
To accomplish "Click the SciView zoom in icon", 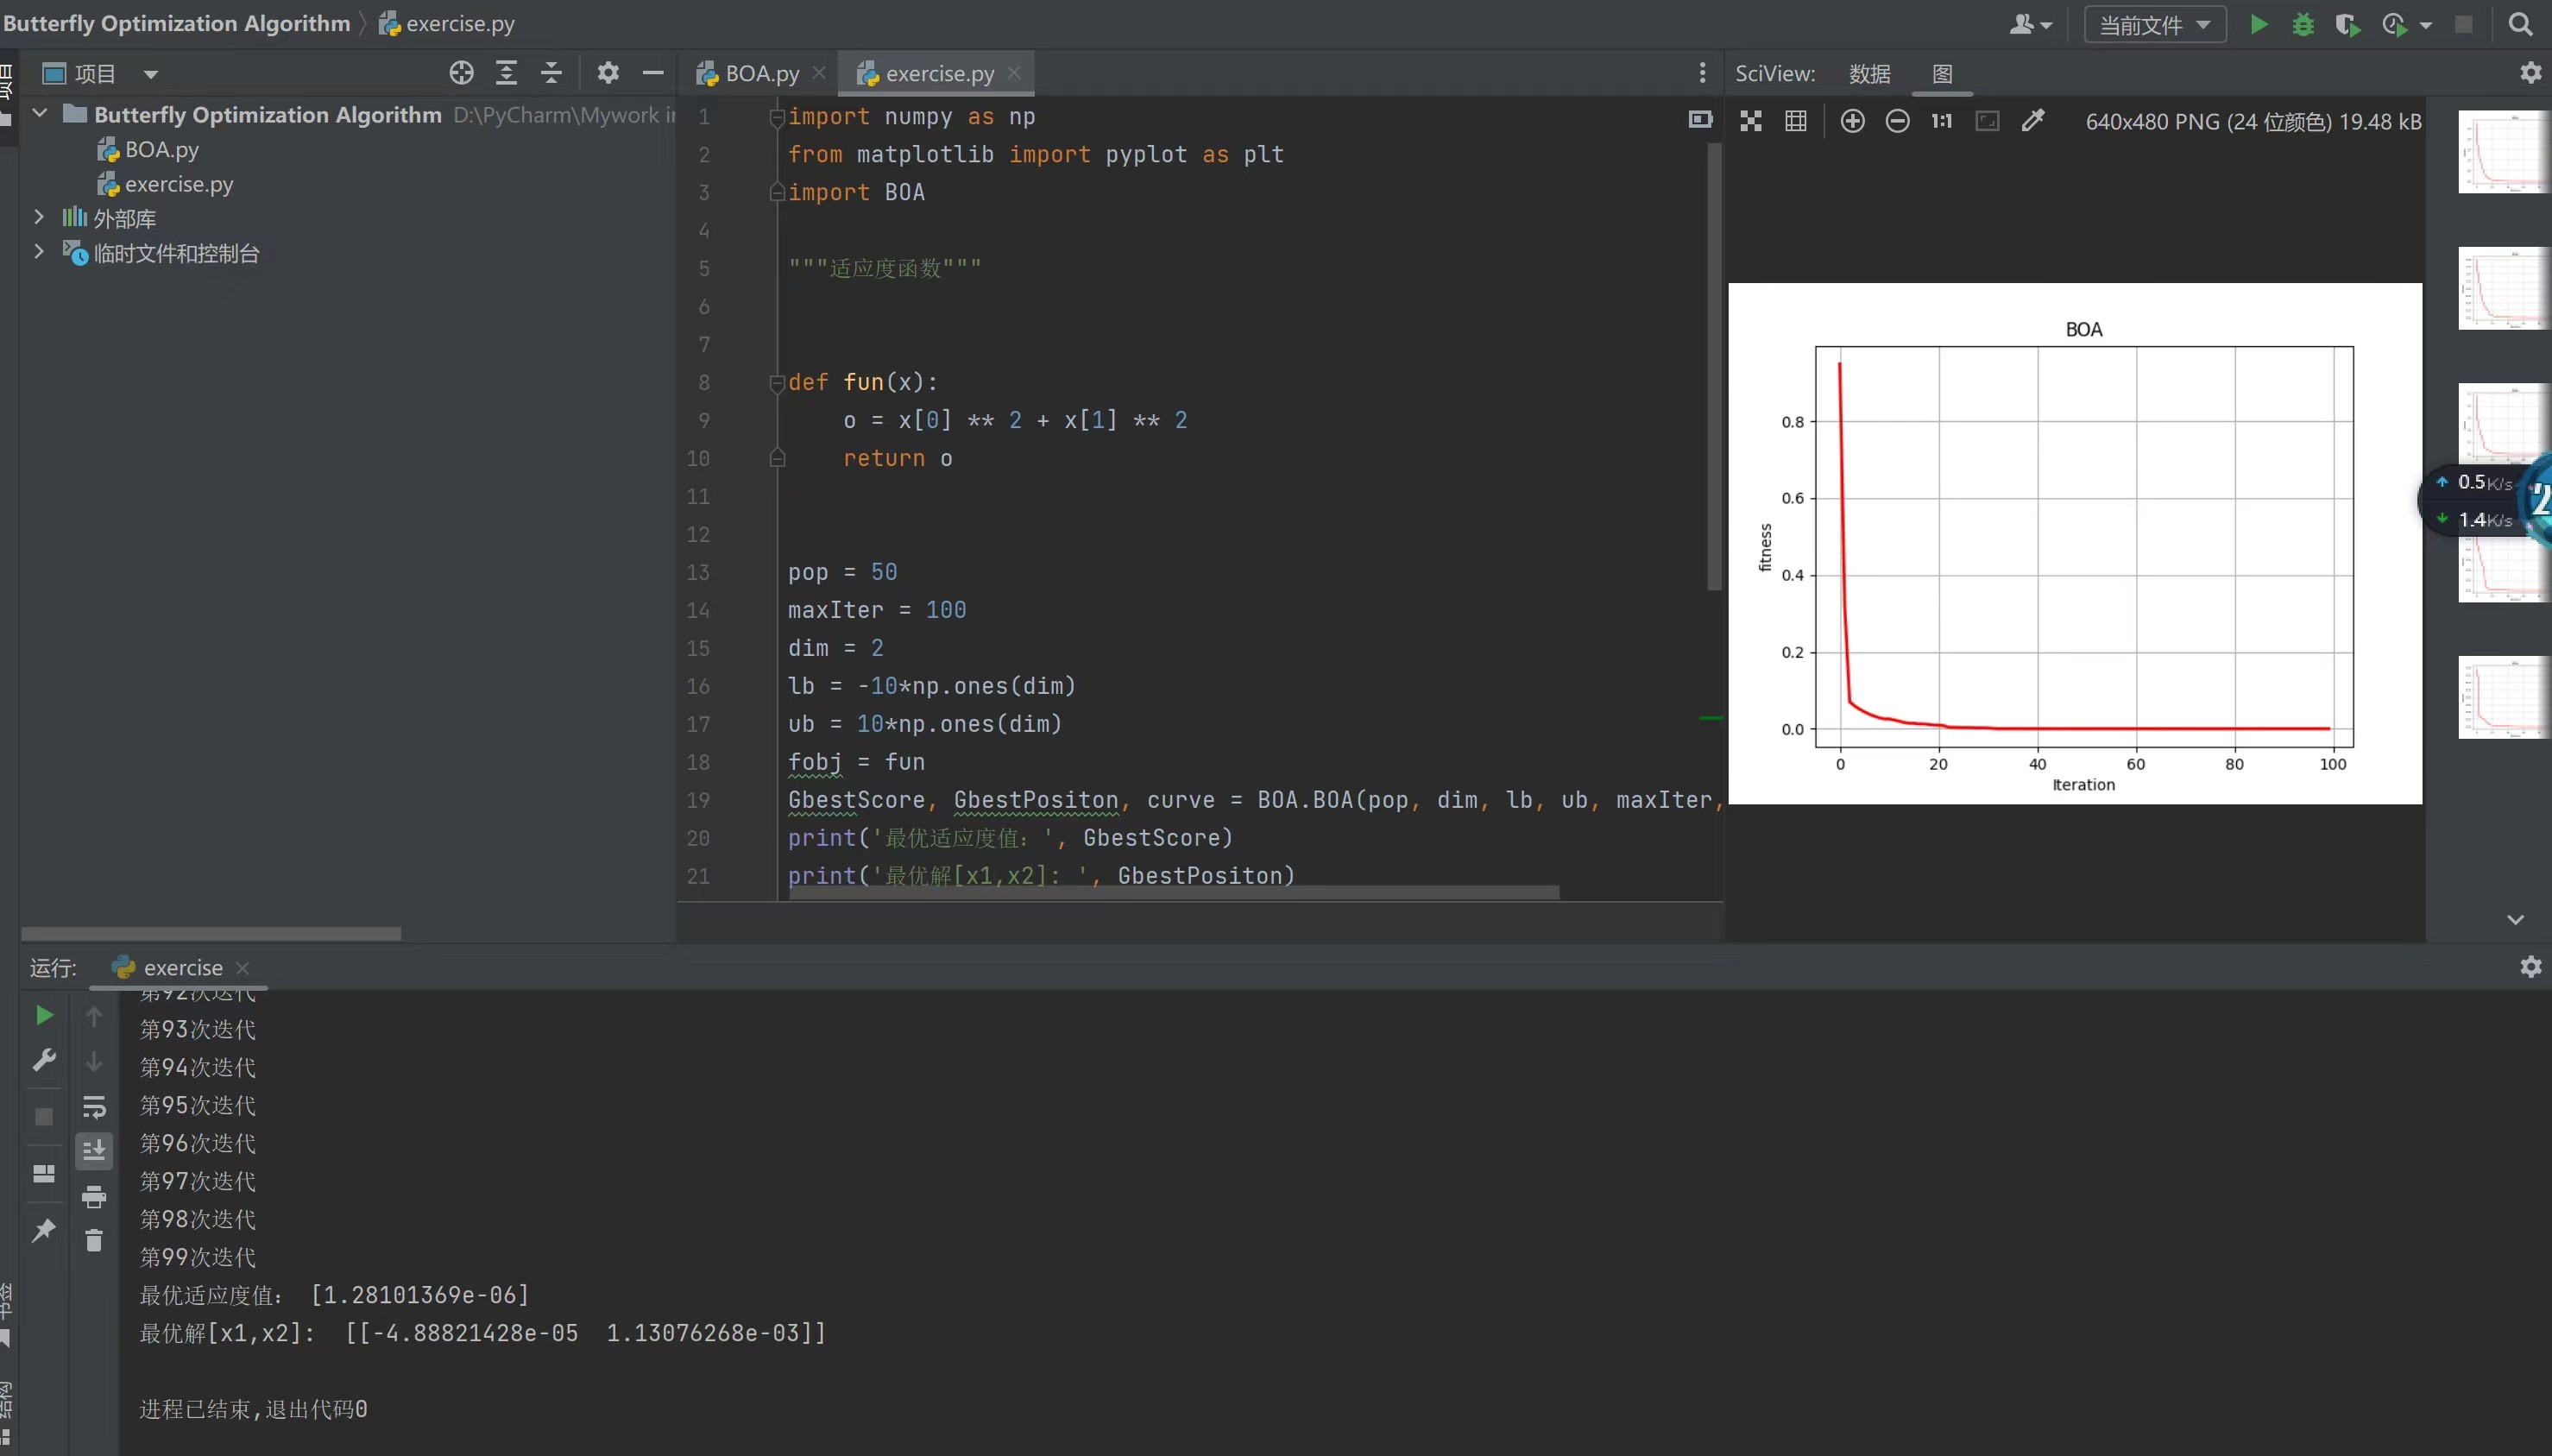I will pos(1852,121).
